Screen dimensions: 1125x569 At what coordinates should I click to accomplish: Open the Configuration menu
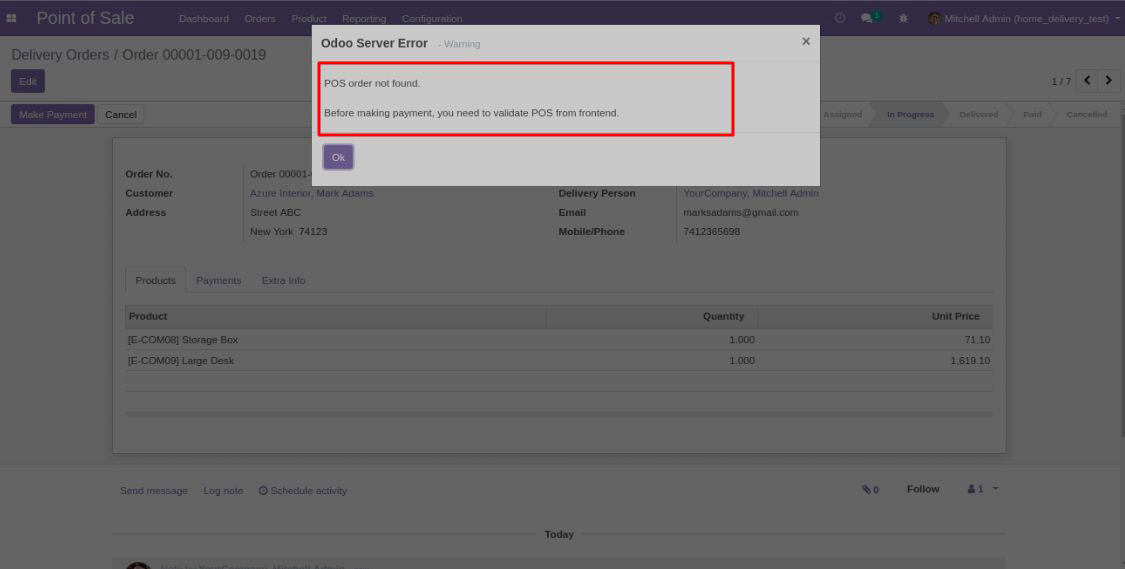[x=432, y=19]
